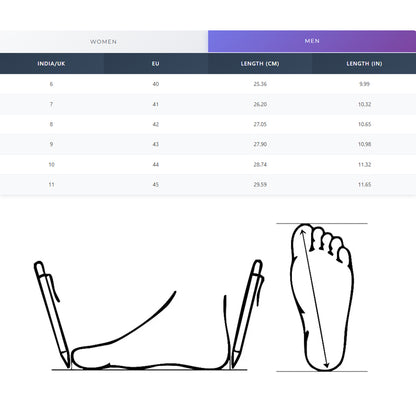Click the 9.99 inch length cell

(x=364, y=84)
